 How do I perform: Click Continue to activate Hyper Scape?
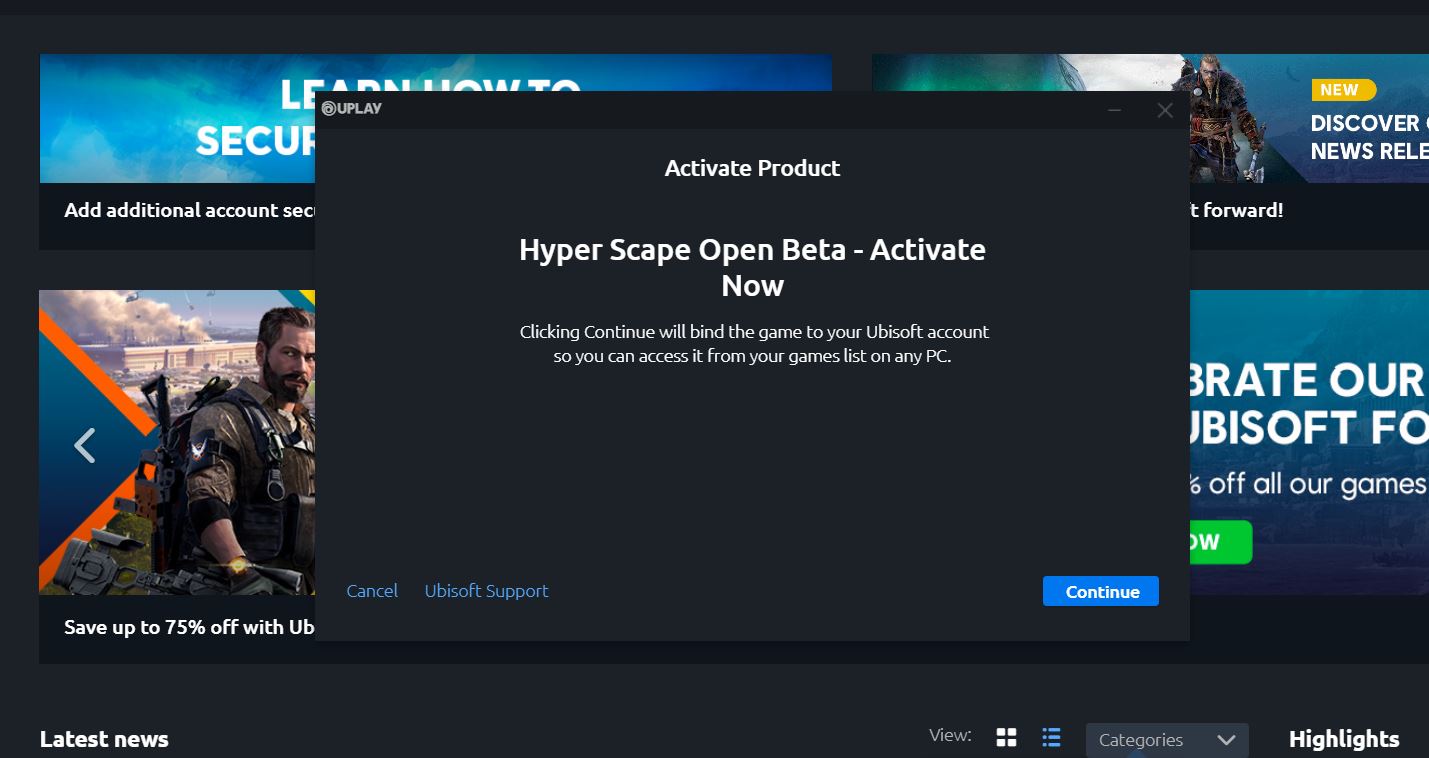tap(1100, 591)
